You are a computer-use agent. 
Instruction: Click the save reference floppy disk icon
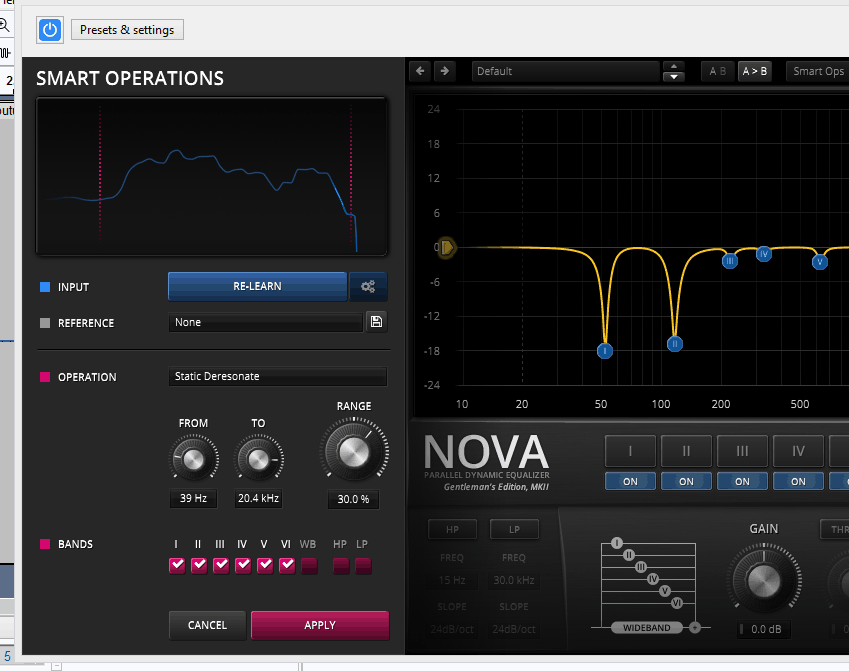(376, 322)
